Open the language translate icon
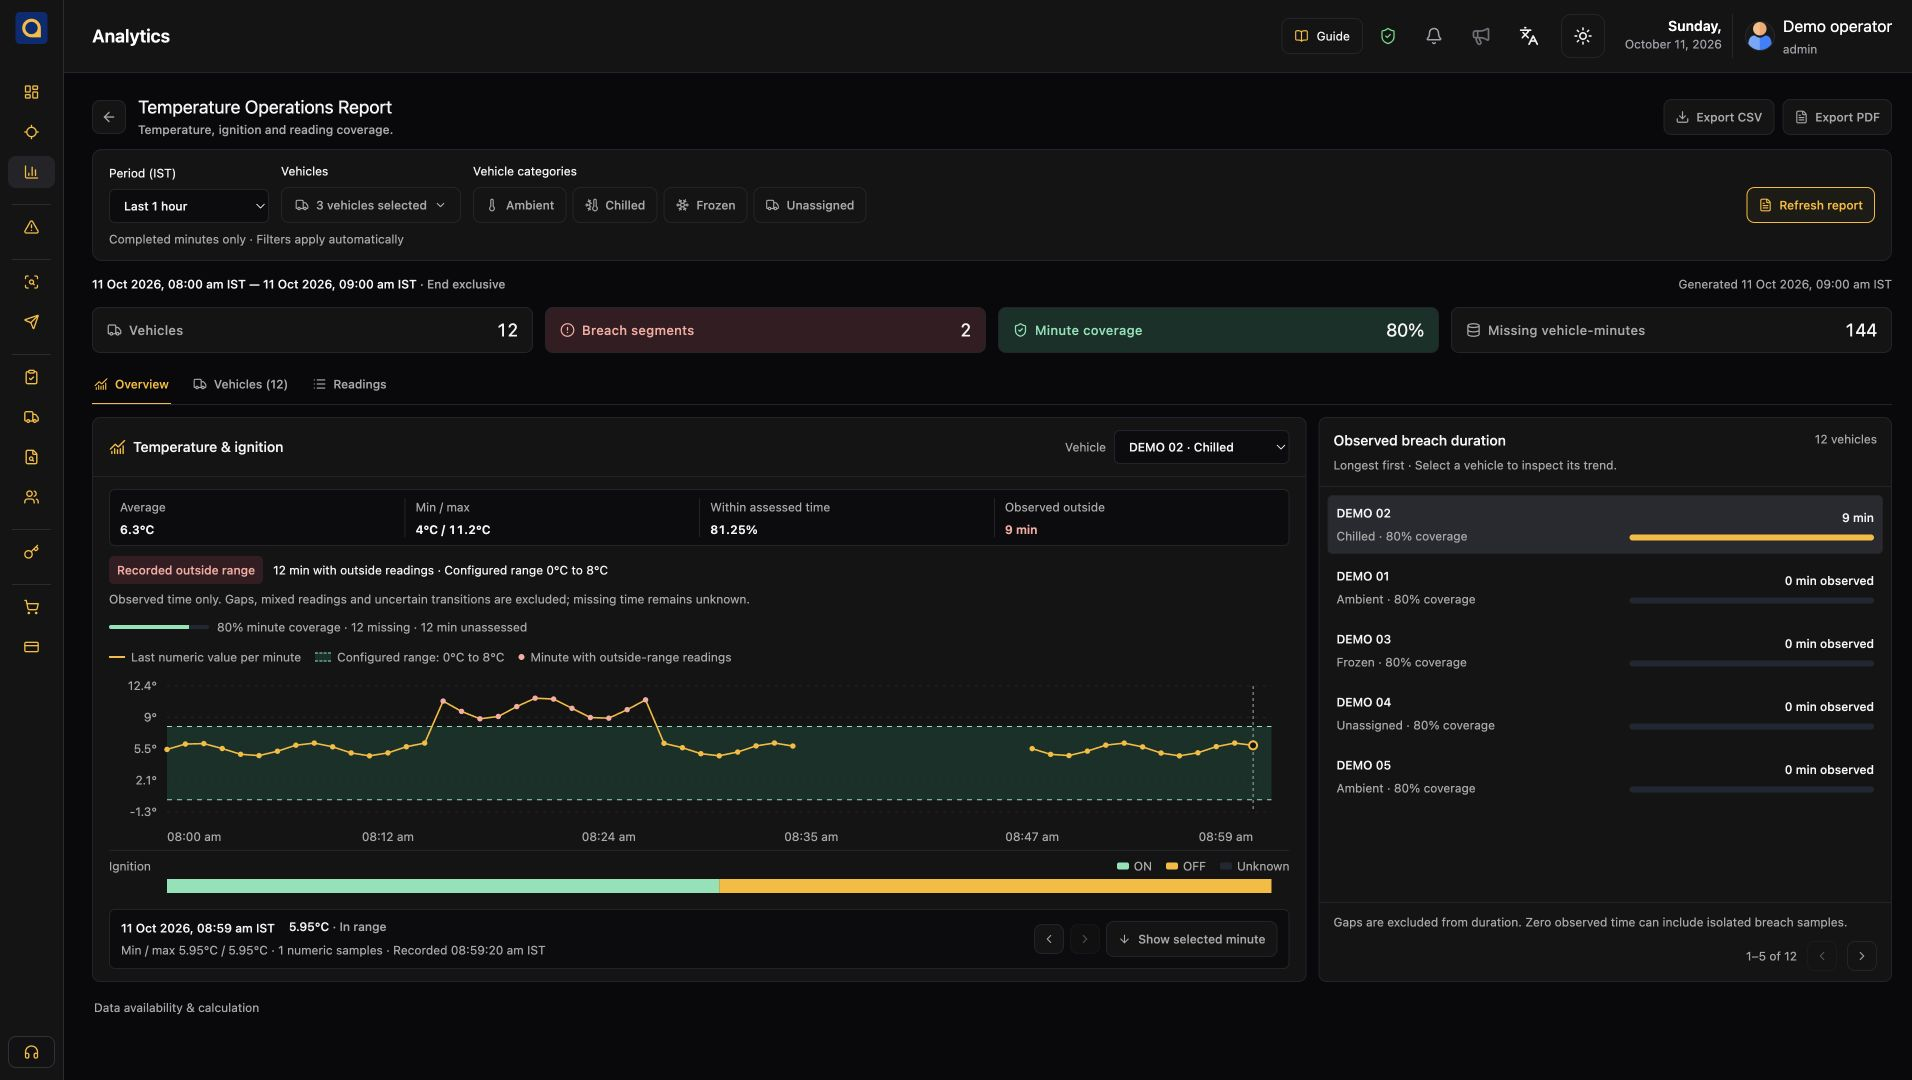Screen dimensions: 1912x1080 click(x=1528, y=36)
